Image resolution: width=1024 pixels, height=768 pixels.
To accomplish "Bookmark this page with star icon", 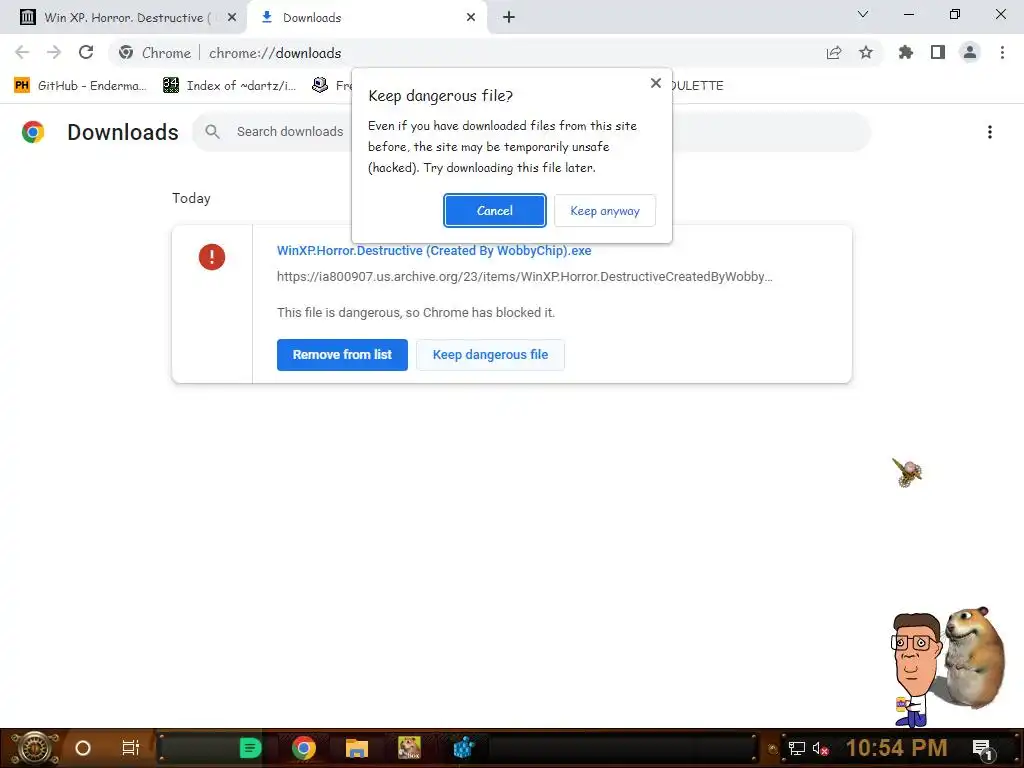I will pos(866,52).
